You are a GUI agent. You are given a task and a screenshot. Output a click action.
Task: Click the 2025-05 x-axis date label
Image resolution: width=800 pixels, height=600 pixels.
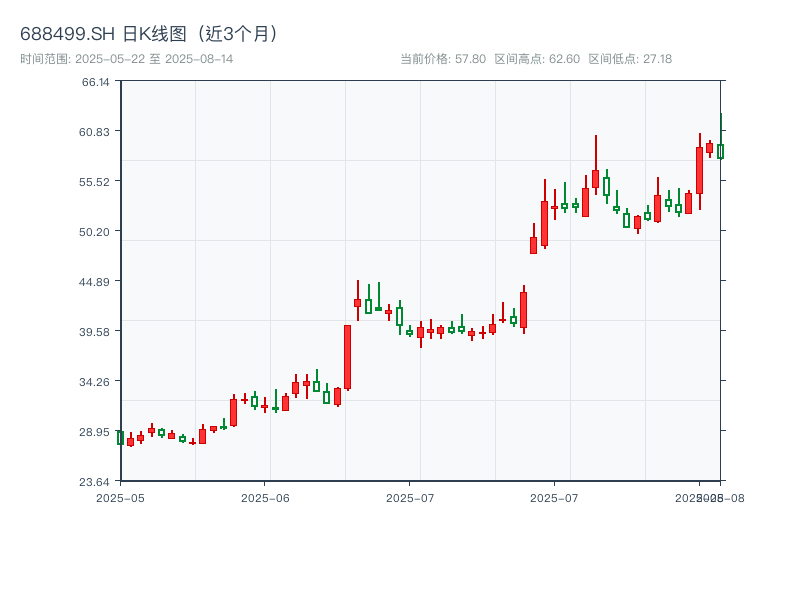[120, 497]
